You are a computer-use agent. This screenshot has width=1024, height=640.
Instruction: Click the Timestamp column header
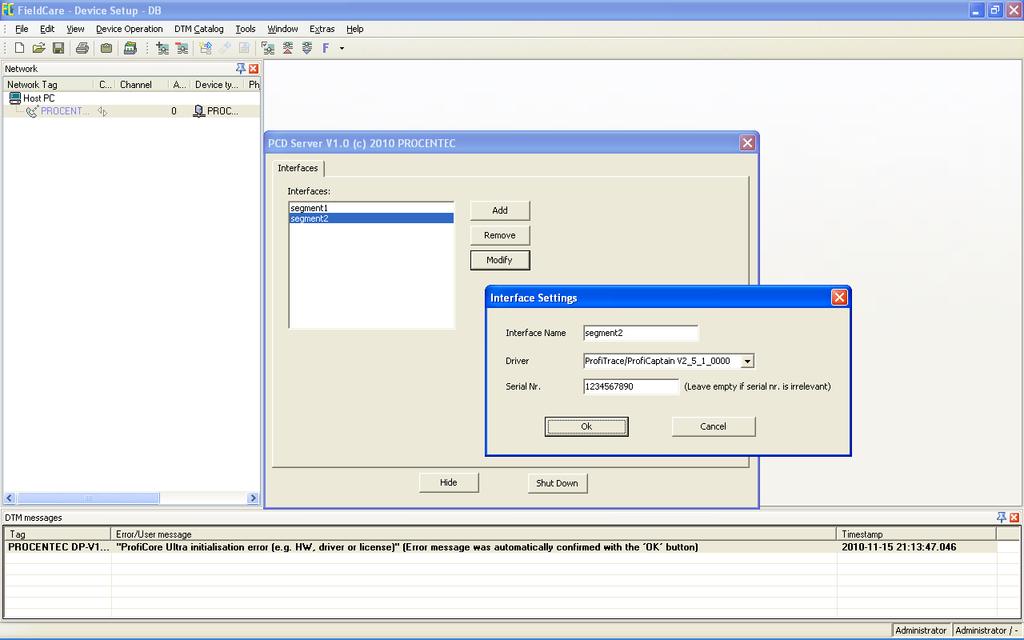coord(917,534)
